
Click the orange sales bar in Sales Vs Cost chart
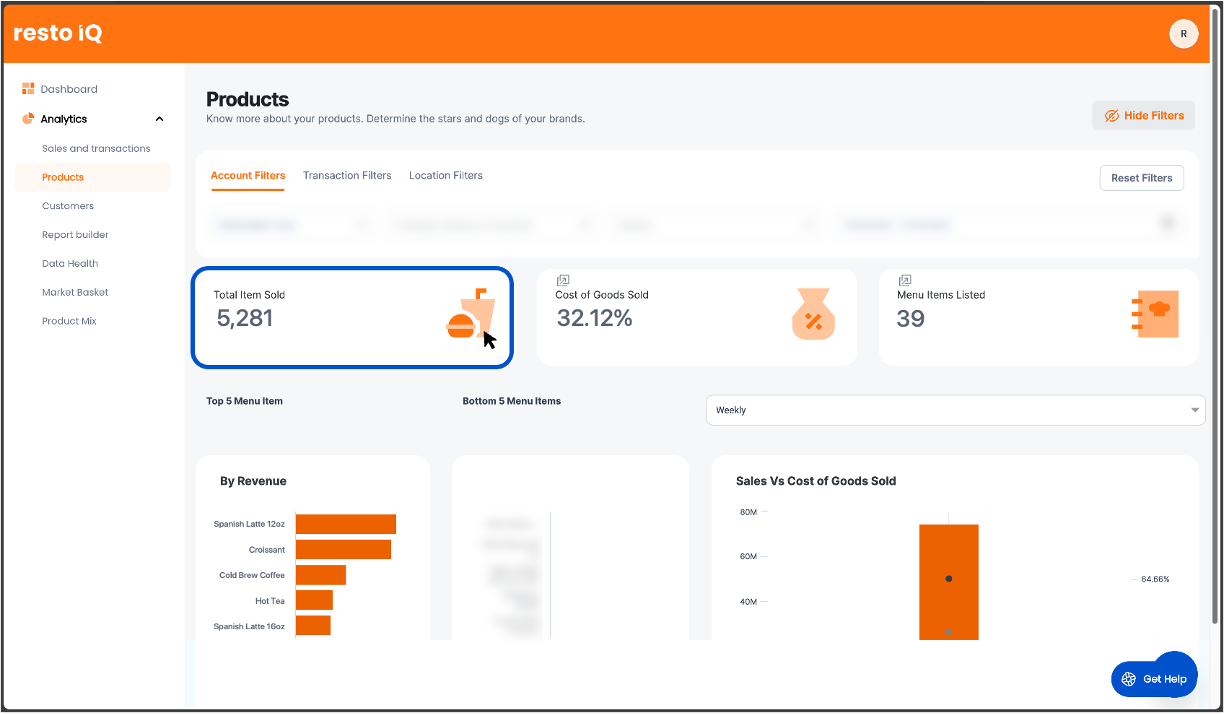tap(949, 582)
